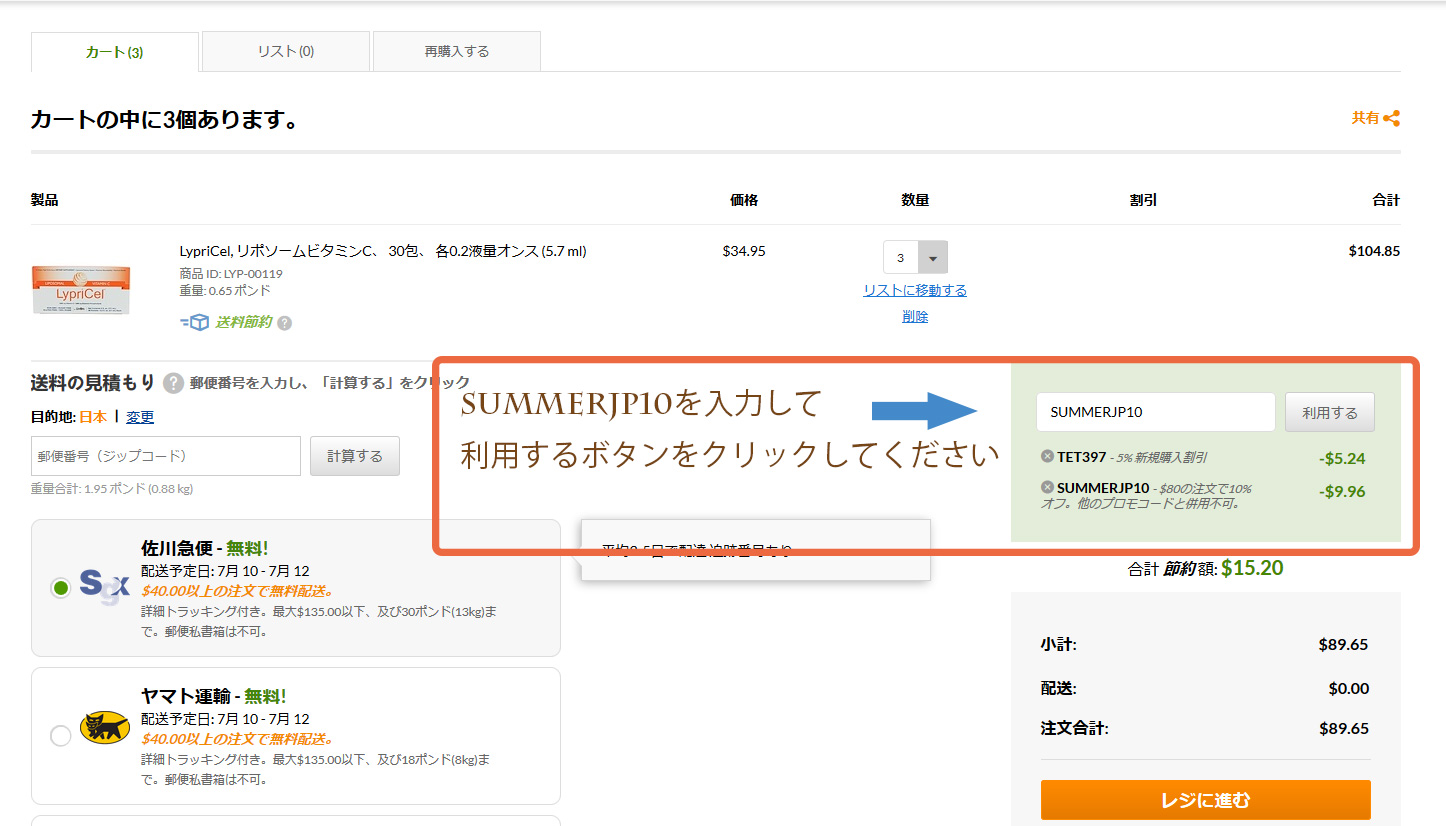Click the Yamato black cat logo

click(104, 727)
